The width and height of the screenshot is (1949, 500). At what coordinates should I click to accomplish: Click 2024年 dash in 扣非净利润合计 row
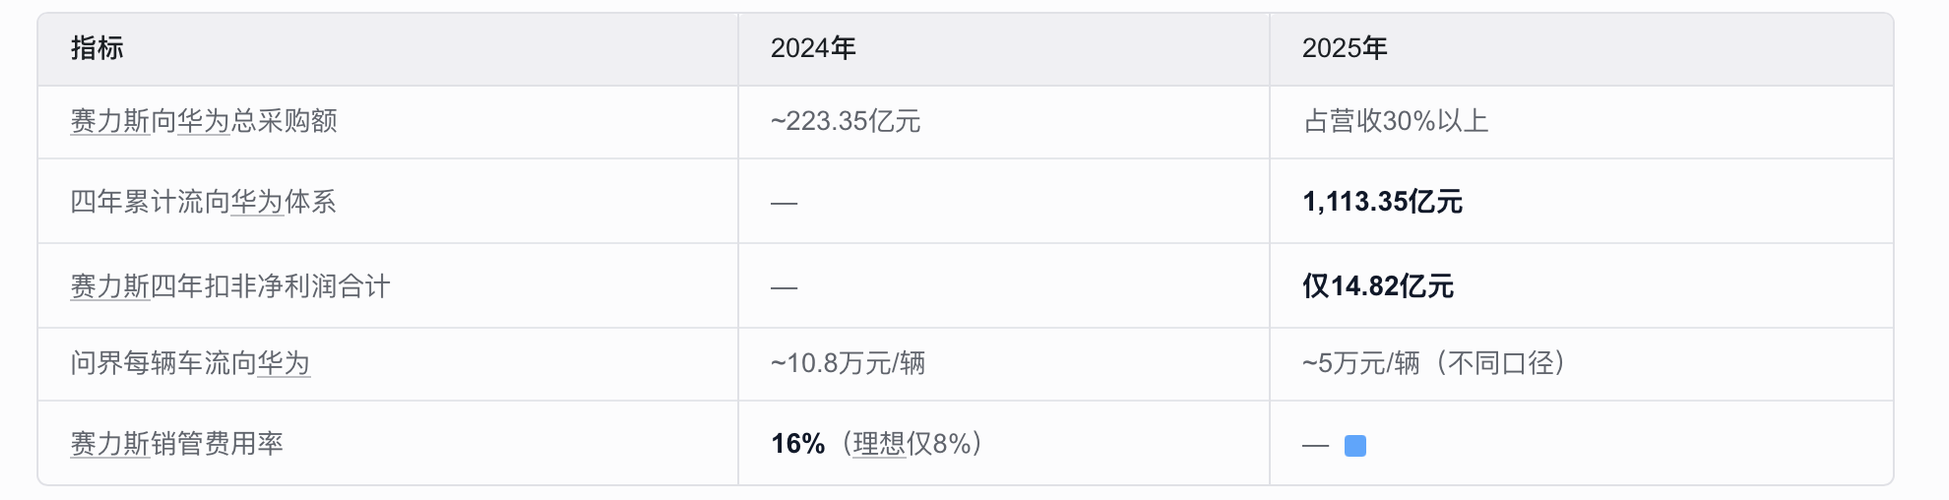click(x=784, y=288)
